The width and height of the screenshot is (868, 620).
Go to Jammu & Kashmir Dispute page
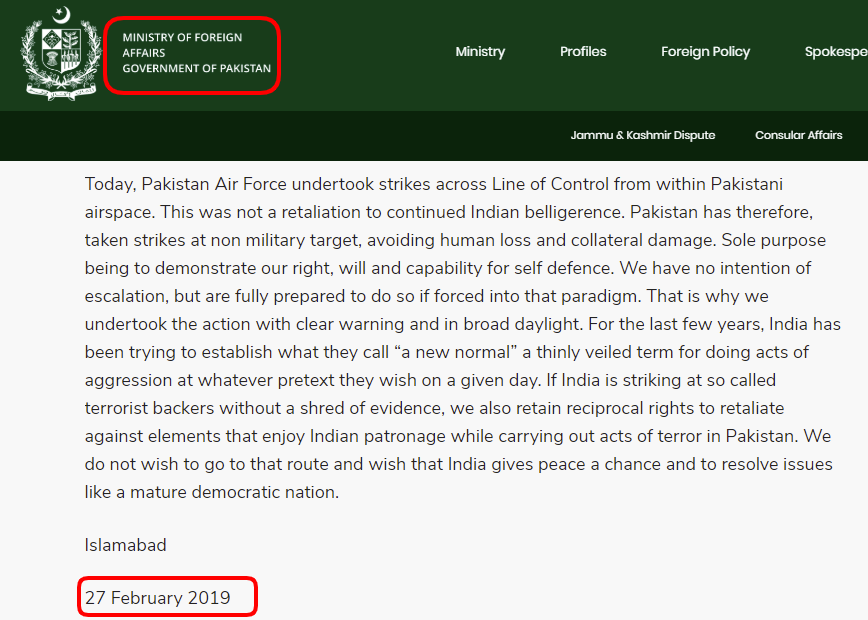643,135
